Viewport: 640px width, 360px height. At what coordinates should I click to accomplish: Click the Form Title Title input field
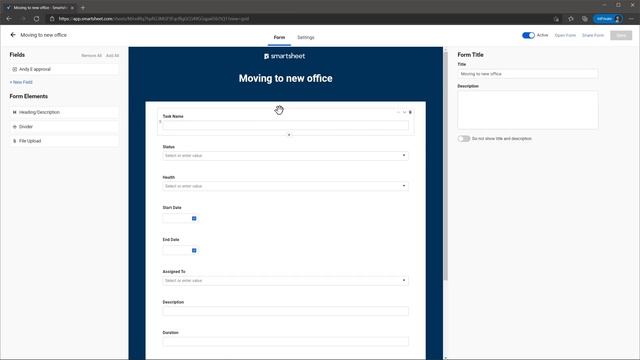[x=527, y=74]
